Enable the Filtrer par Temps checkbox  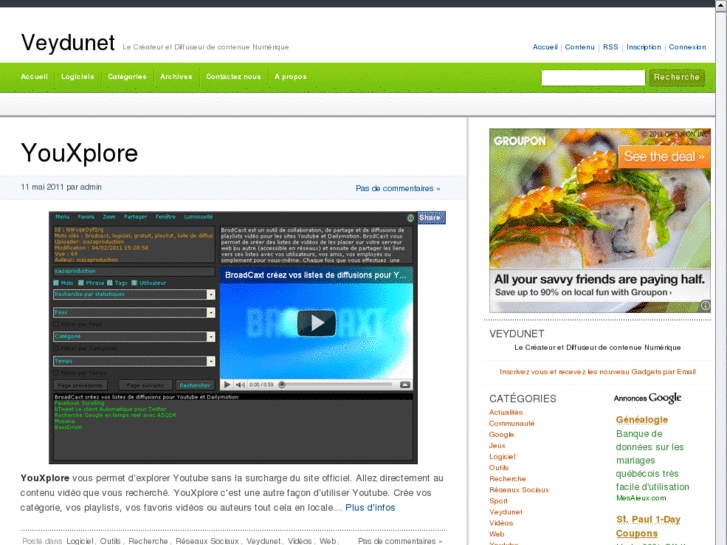pos(56,372)
